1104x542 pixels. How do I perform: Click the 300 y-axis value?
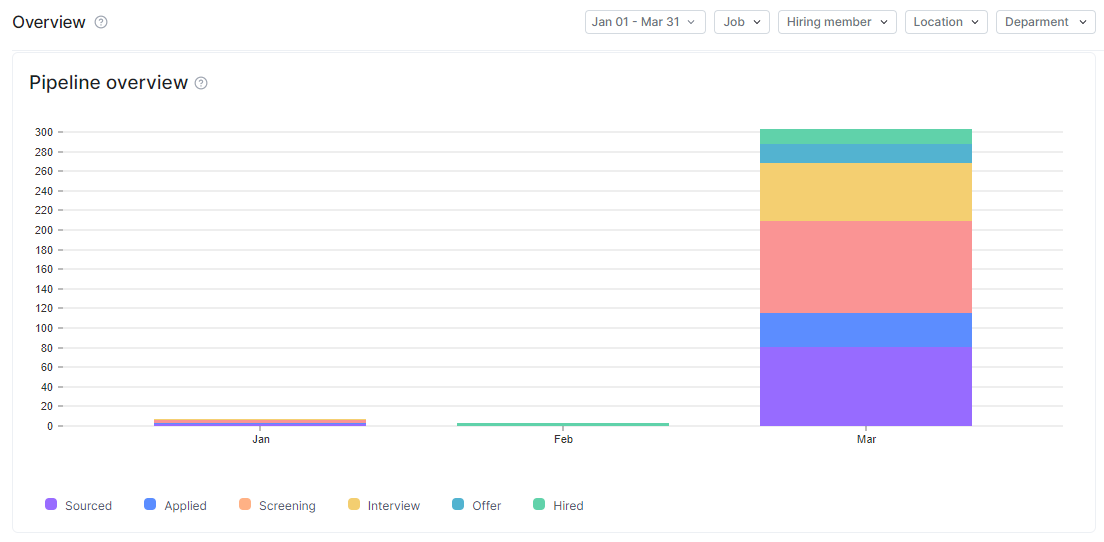pyautogui.click(x=46, y=132)
